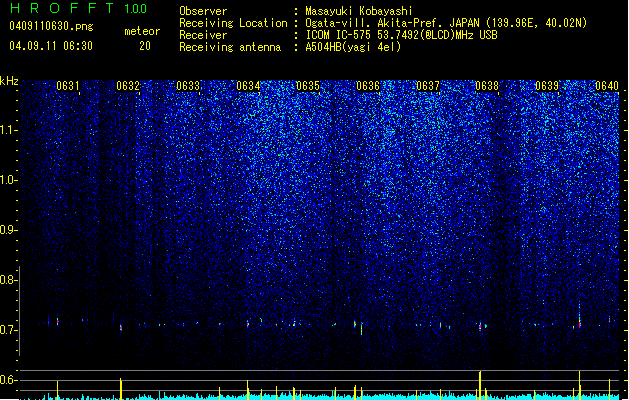Click the 'Receiving Location' label
The height and width of the screenshot is (400, 629).
tap(233, 23)
